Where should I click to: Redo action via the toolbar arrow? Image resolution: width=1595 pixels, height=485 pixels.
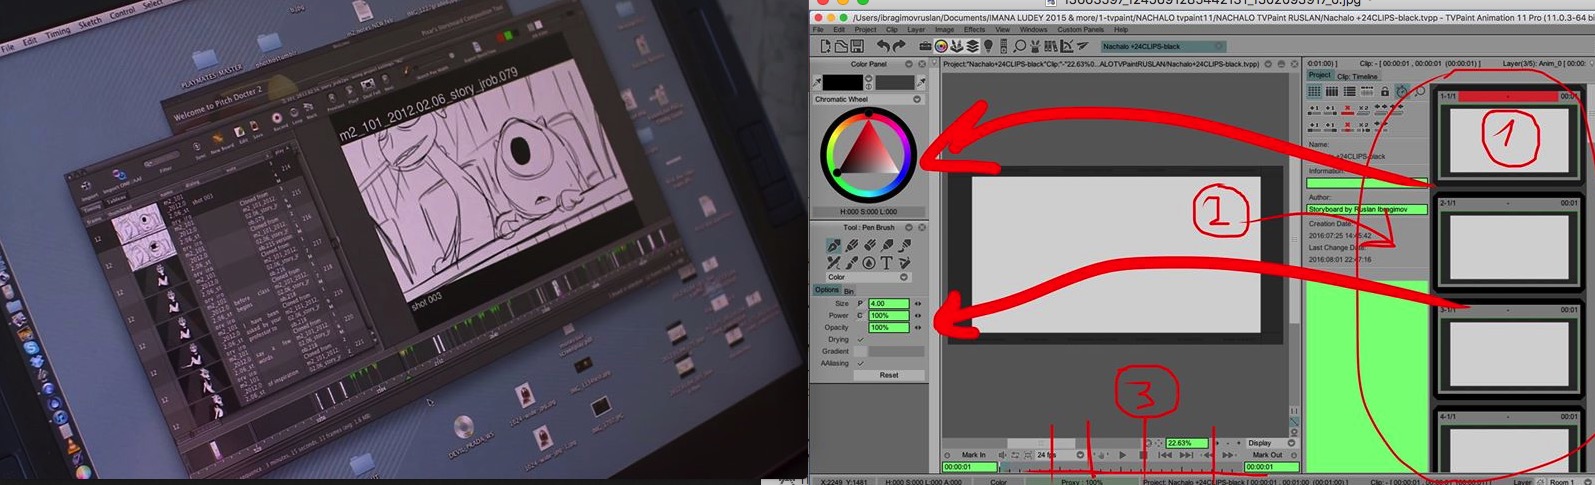899,46
